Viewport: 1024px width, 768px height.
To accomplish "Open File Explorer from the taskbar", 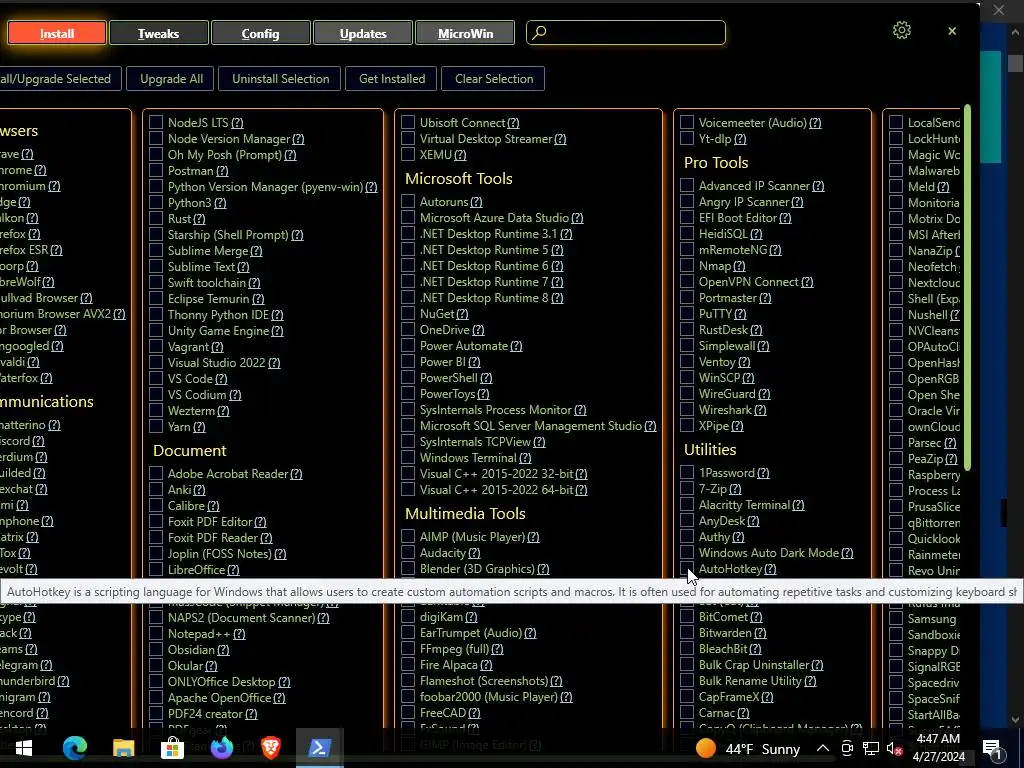I will [x=123, y=747].
